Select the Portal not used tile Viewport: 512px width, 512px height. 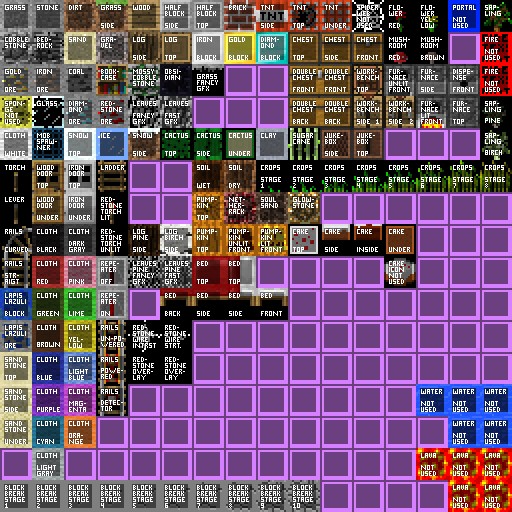(464, 16)
